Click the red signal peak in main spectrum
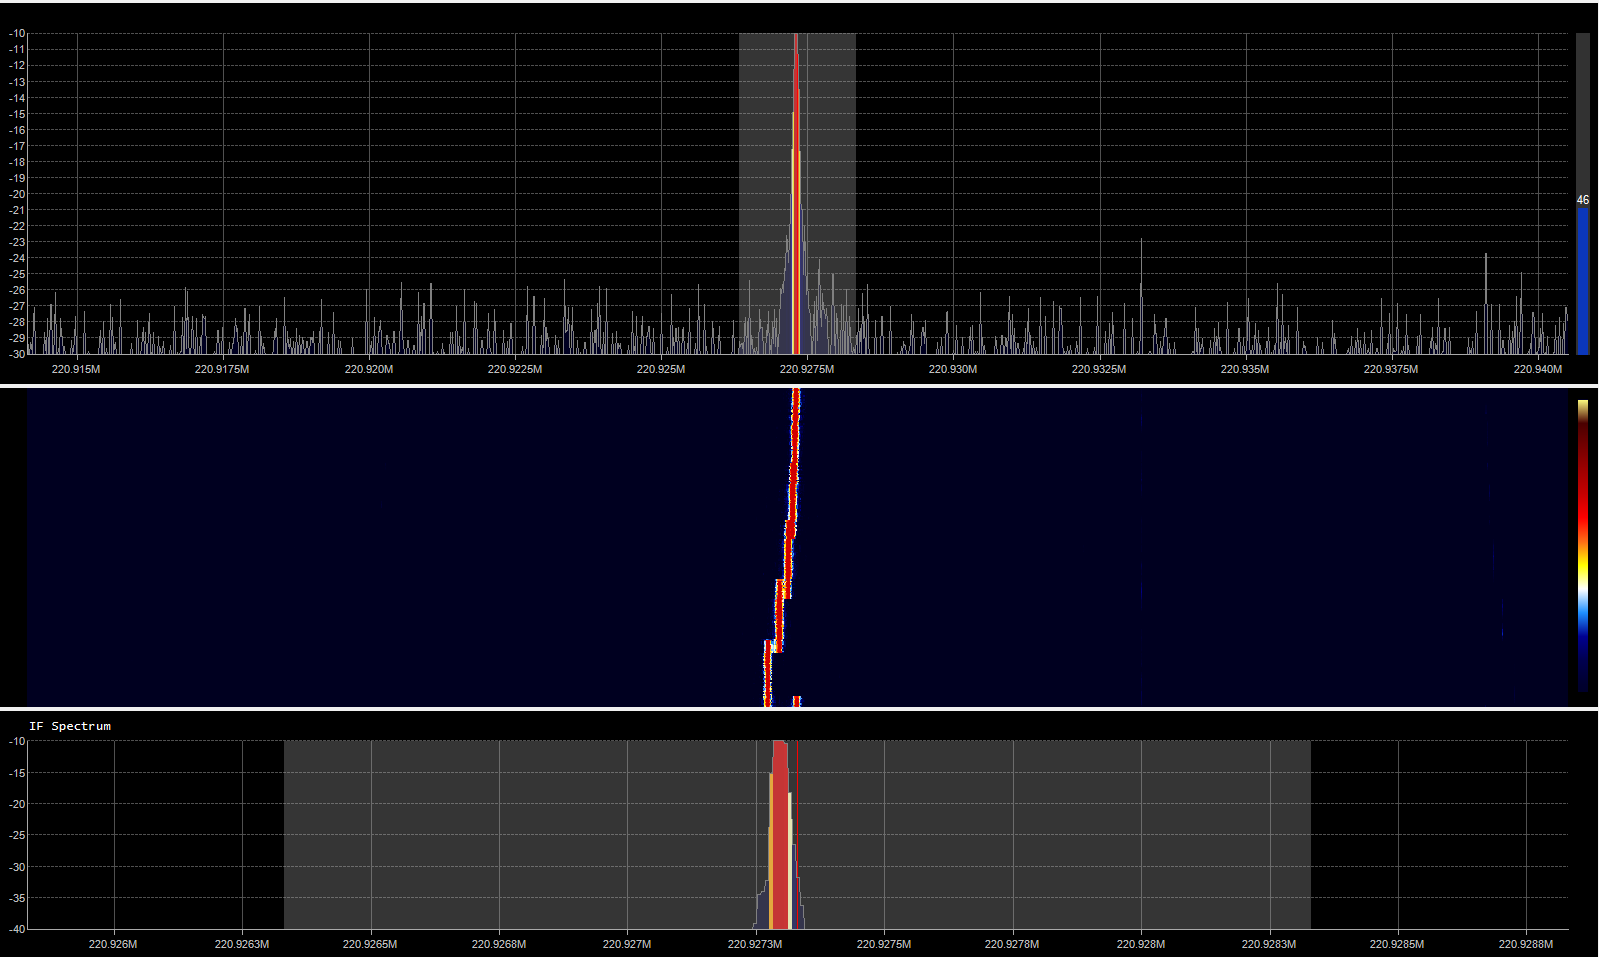1599x957 pixels. click(796, 193)
